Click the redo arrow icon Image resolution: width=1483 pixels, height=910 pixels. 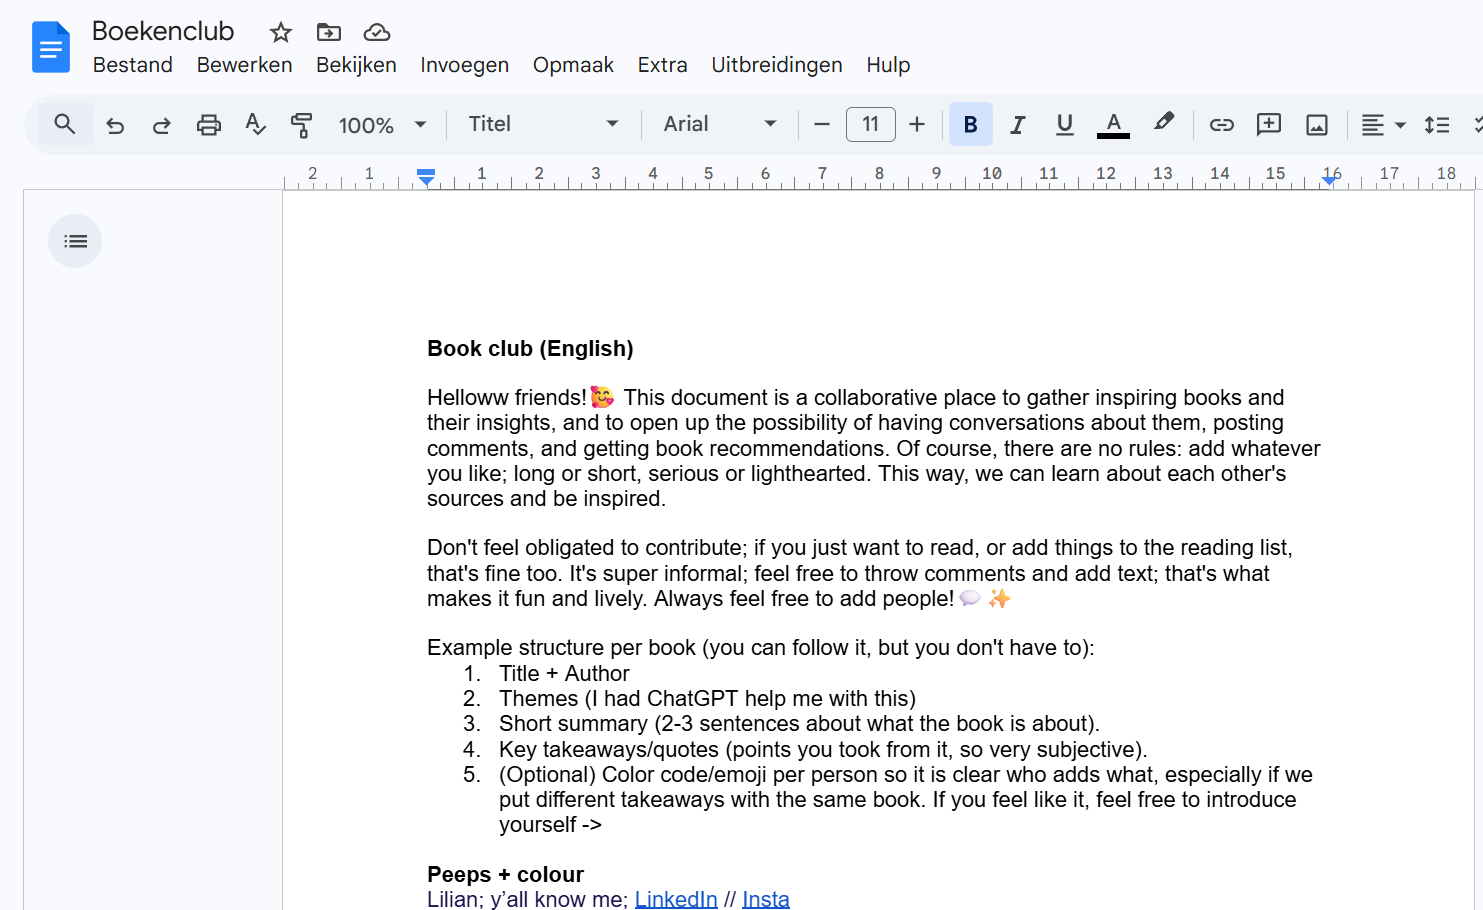click(161, 125)
